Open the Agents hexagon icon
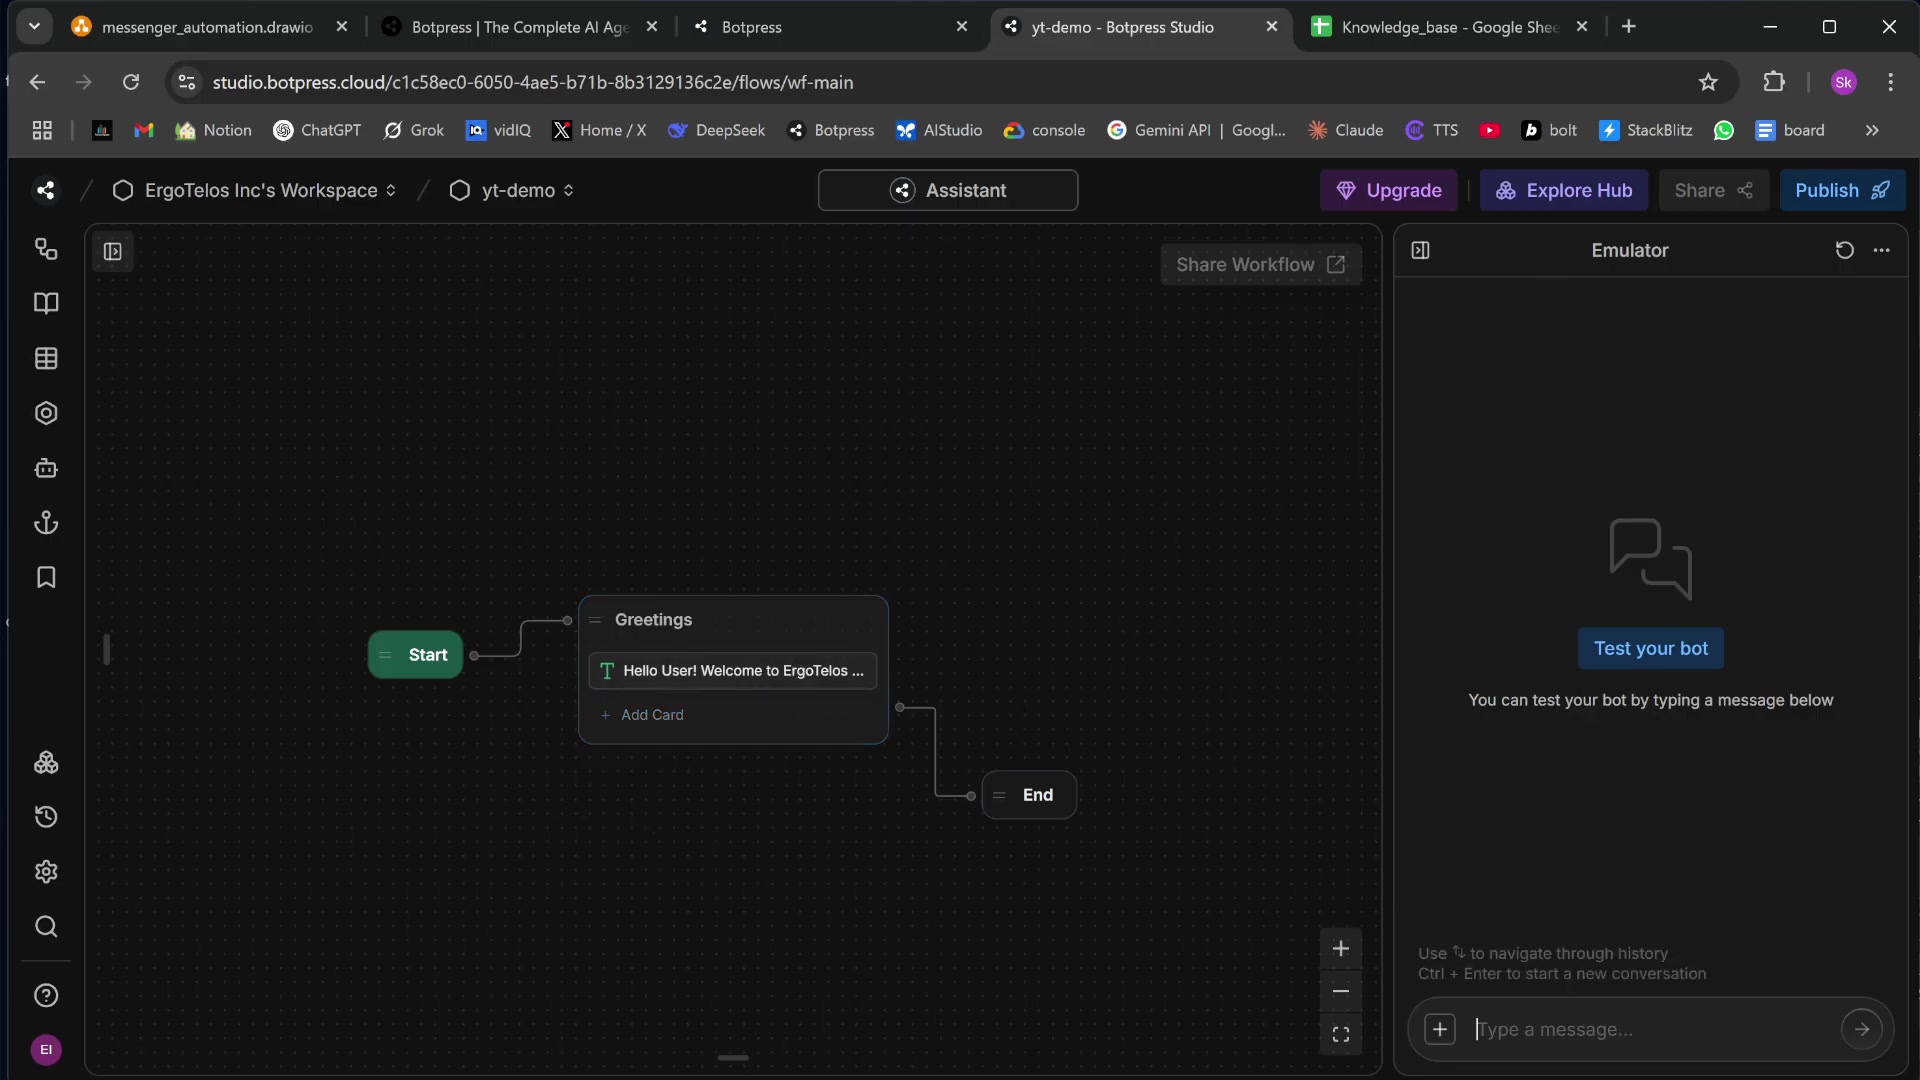This screenshot has width=1920, height=1080. click(x=46, y=413)
